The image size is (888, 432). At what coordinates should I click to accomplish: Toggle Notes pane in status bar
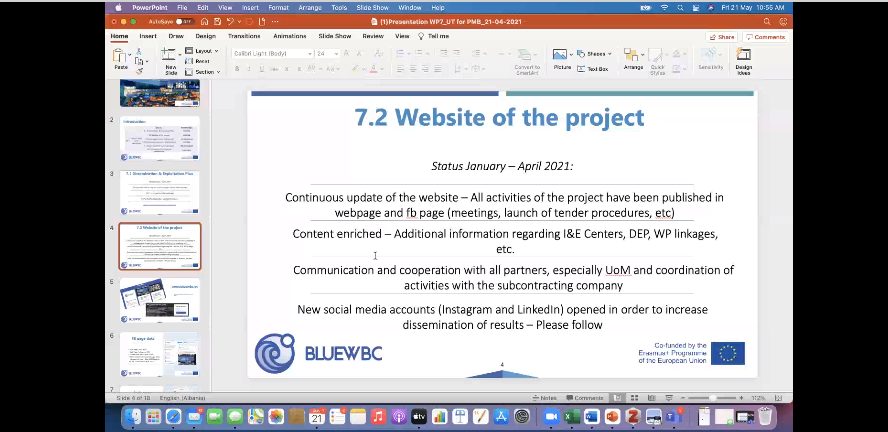point(545,397)
